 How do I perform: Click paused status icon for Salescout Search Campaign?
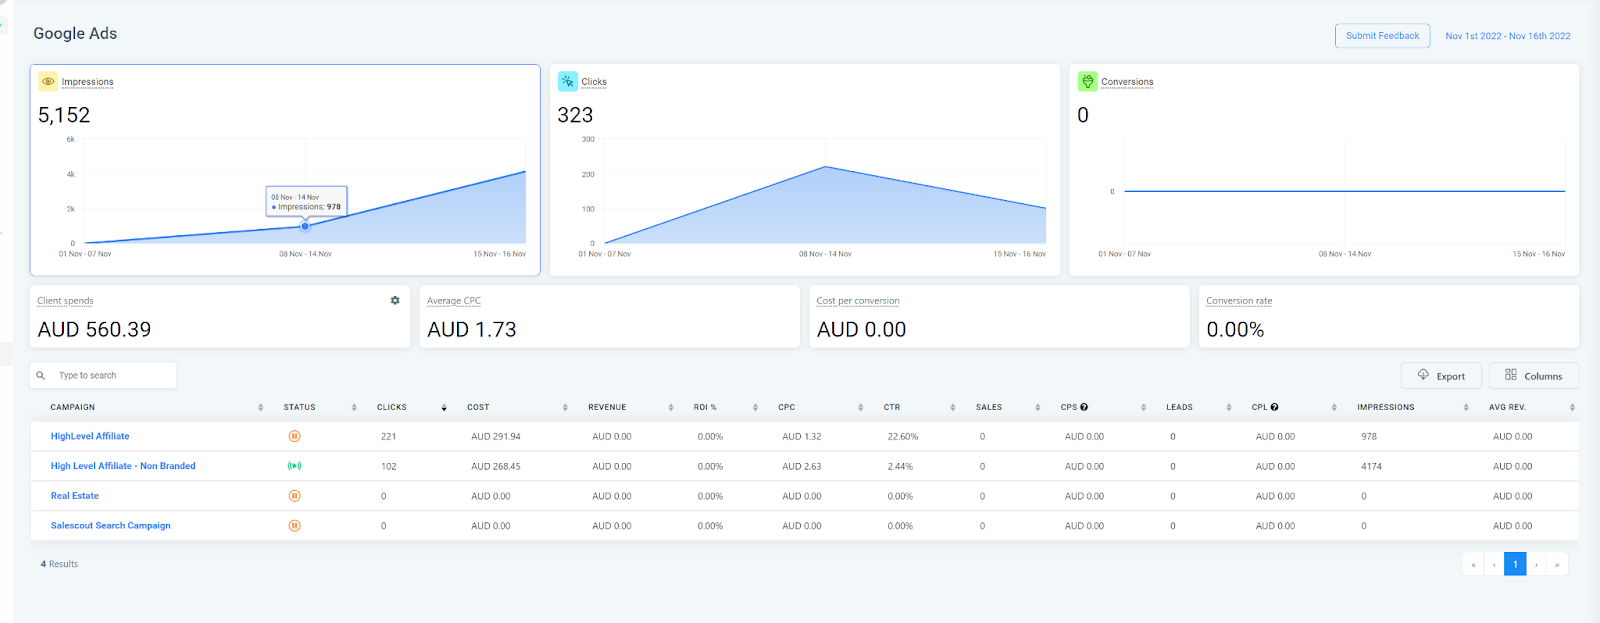pos(294,525)
